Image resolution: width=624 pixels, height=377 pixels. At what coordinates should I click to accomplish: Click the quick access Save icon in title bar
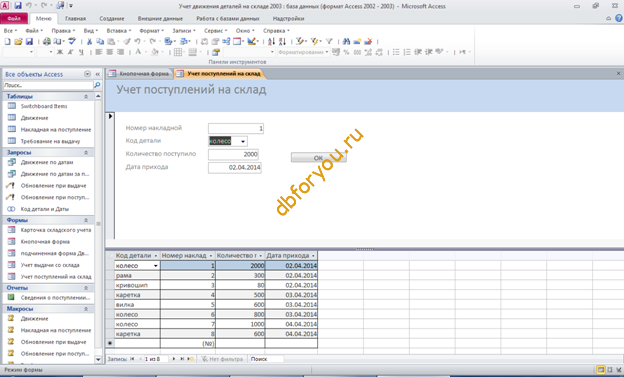18,6
